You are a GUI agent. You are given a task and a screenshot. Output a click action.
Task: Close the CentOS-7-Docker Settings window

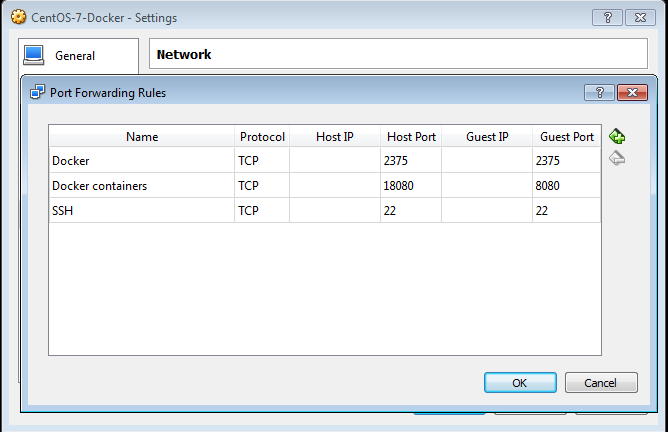640,18
